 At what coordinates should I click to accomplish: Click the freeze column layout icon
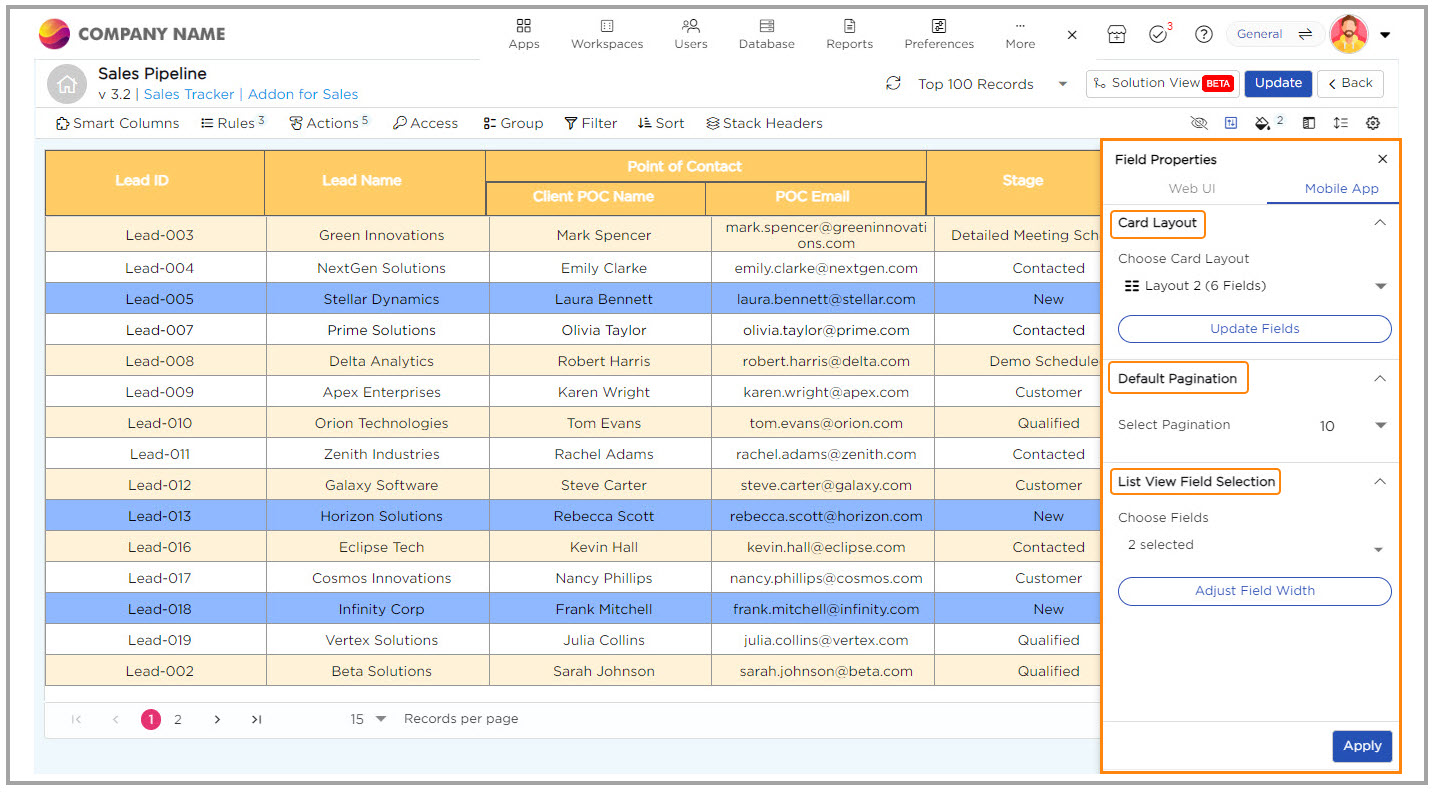(1308, 123)
